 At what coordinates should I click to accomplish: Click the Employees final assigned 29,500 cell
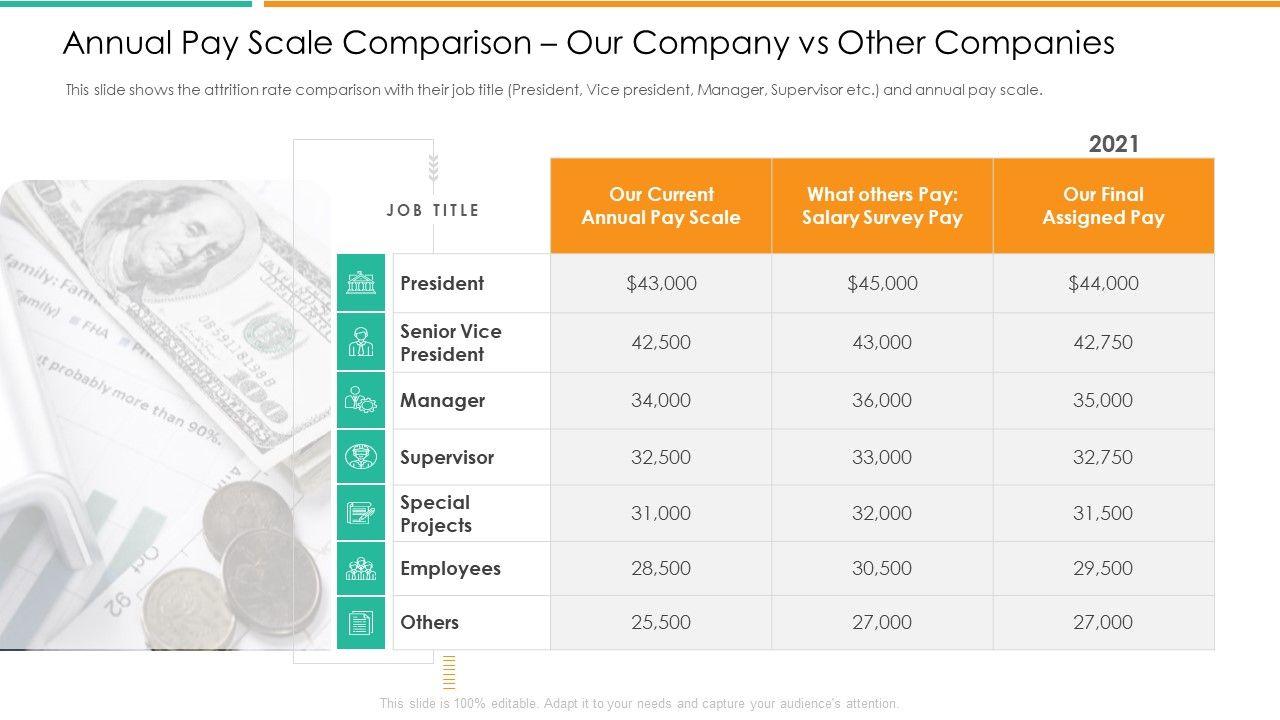pyautogui.click(x=1103, y=569)
